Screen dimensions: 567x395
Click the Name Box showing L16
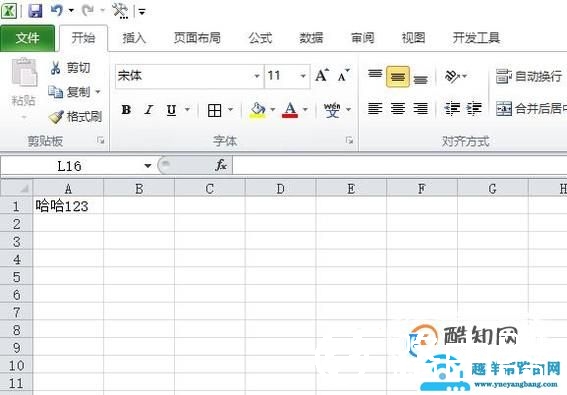click(70, 166)
